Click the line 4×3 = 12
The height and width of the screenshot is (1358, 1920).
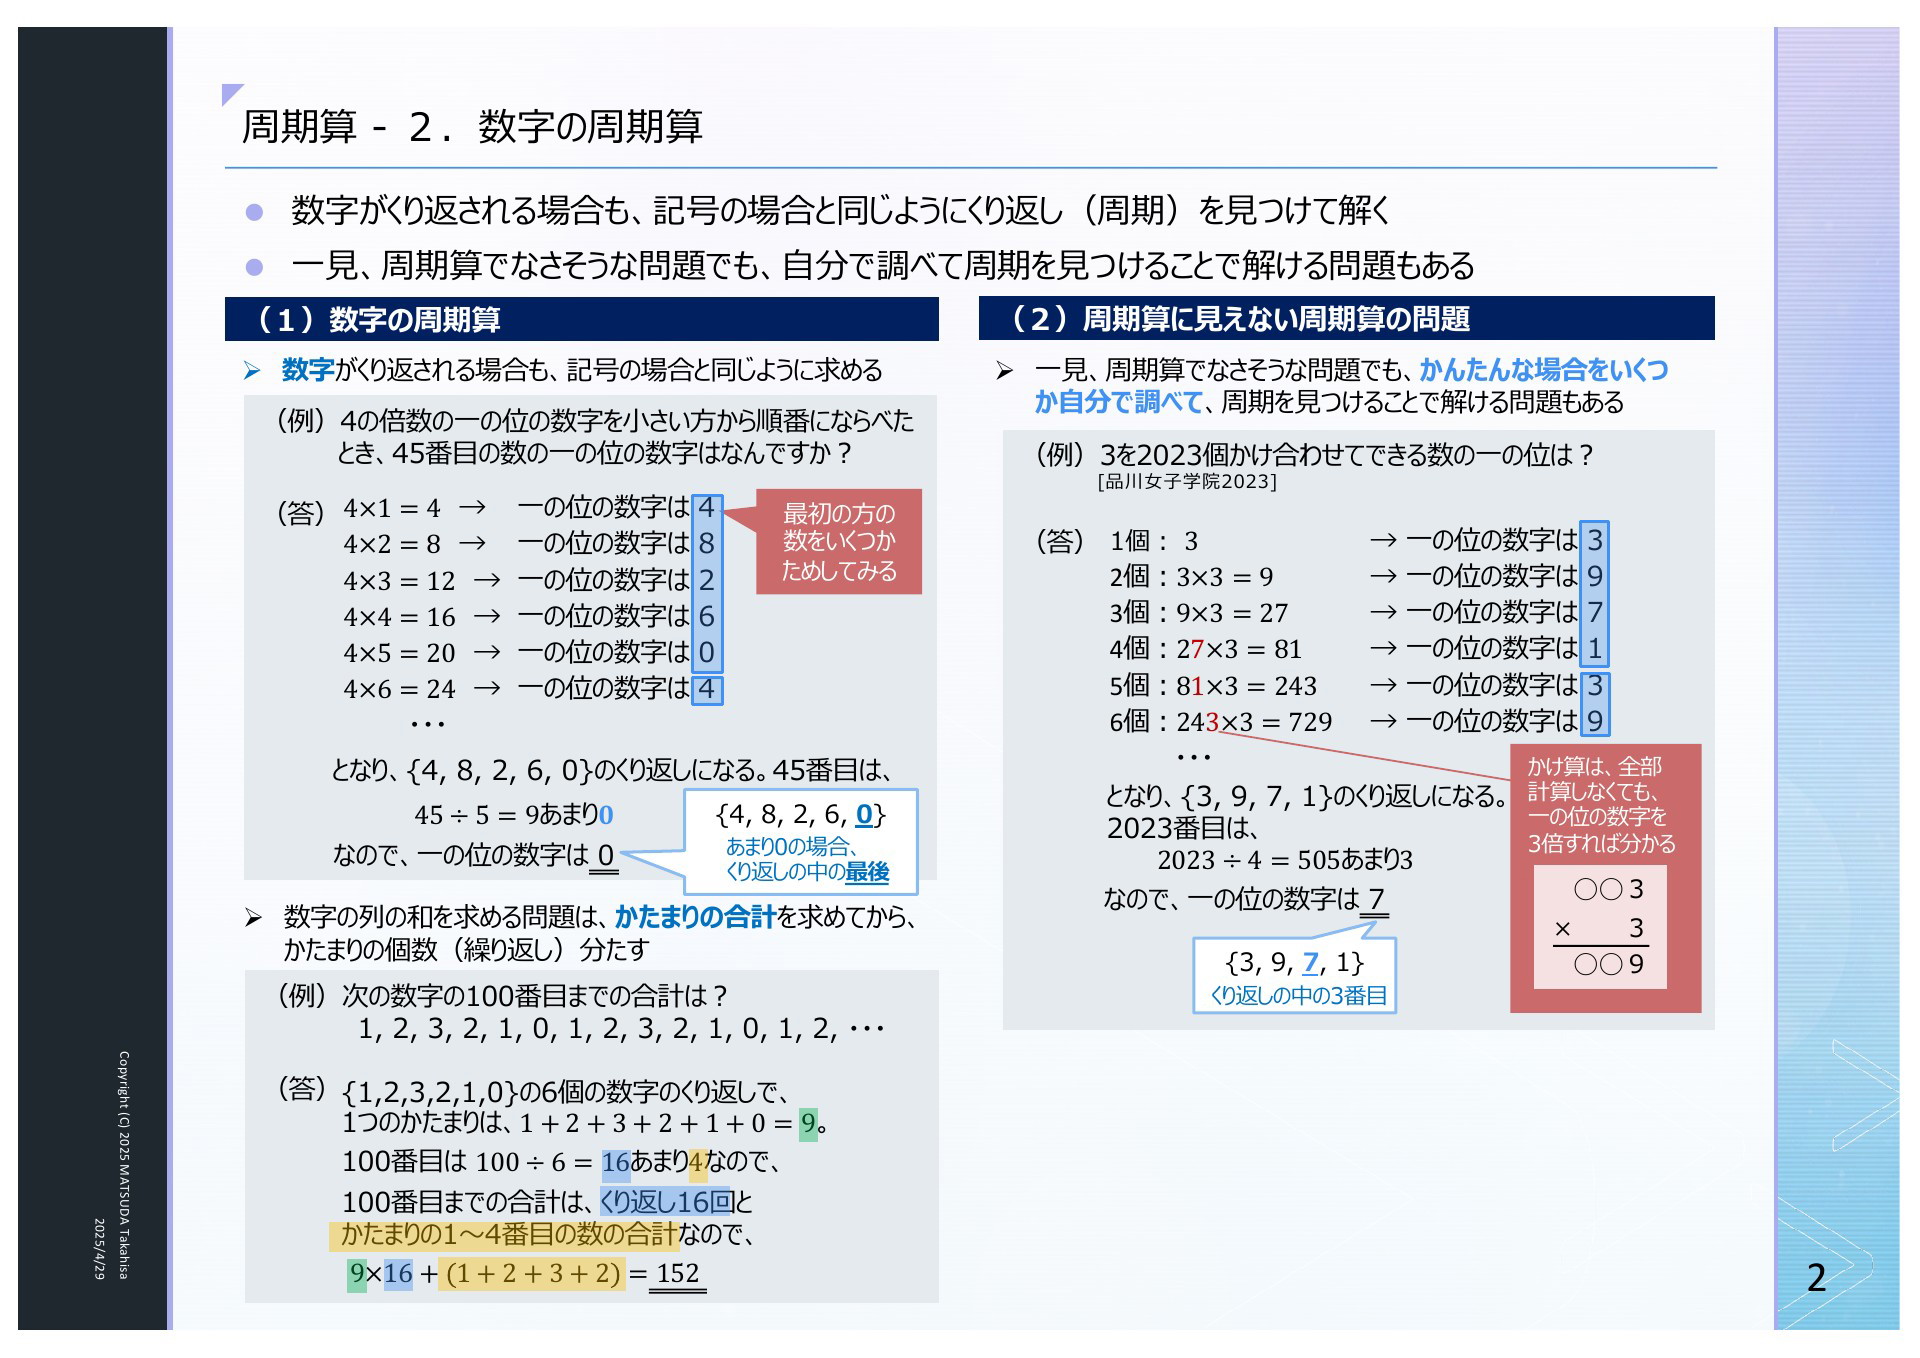[399, 580]
